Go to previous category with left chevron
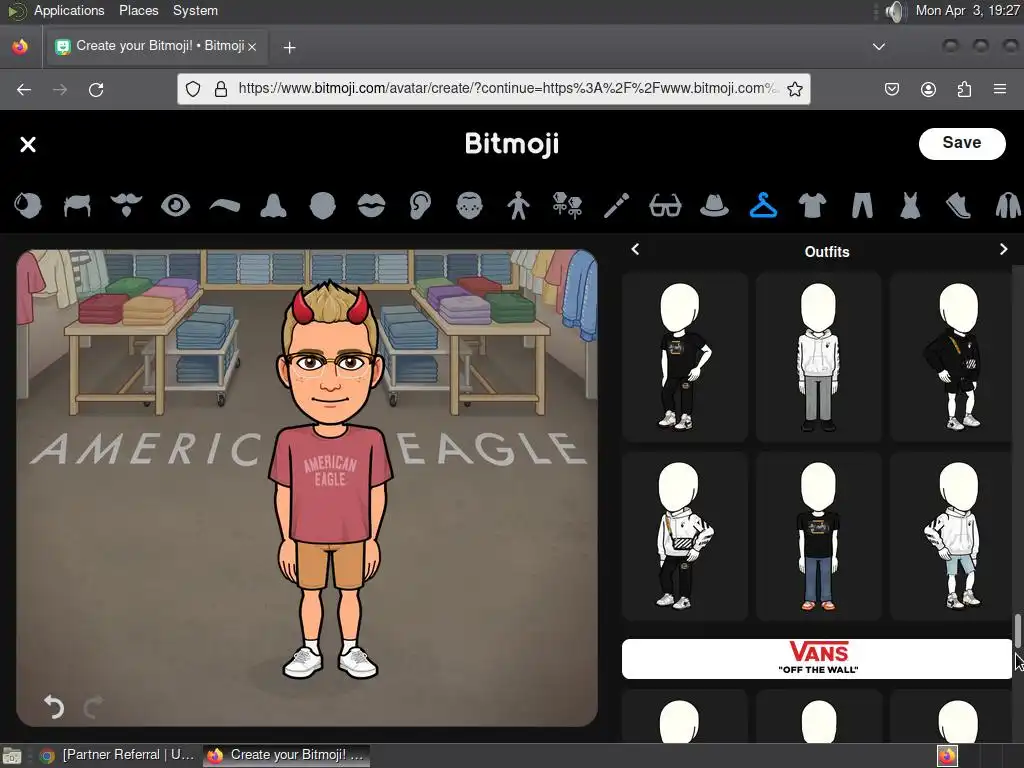The image size is (1024, 768). [635, 249]
